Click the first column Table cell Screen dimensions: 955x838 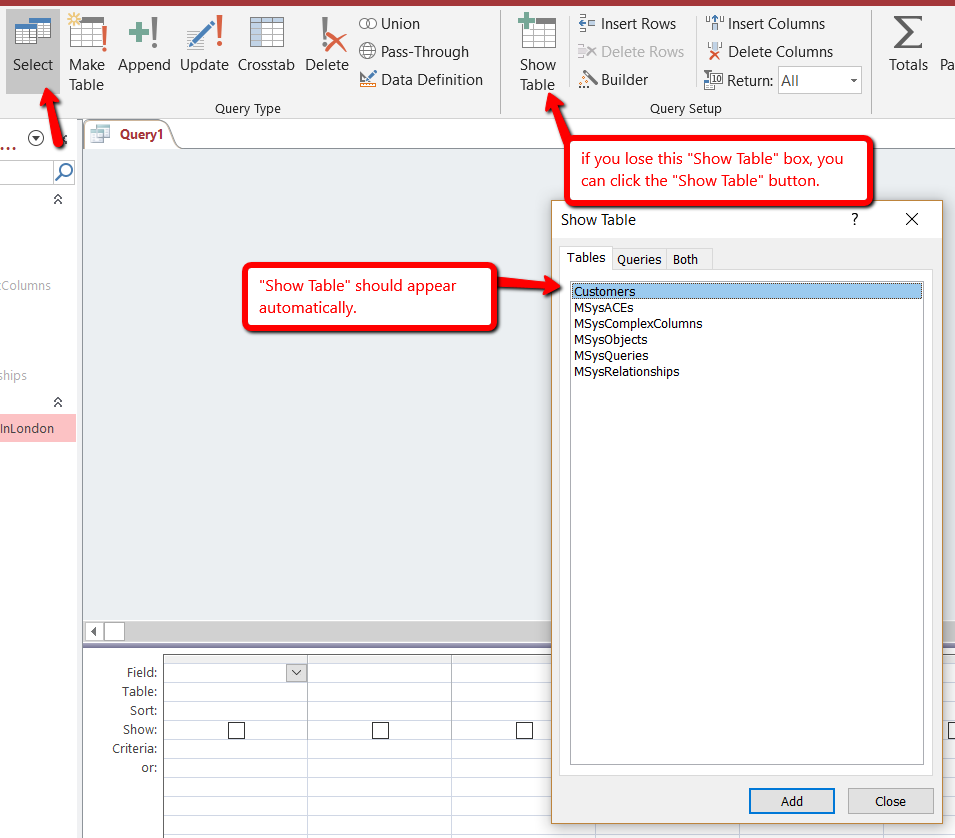pos(236,692)
